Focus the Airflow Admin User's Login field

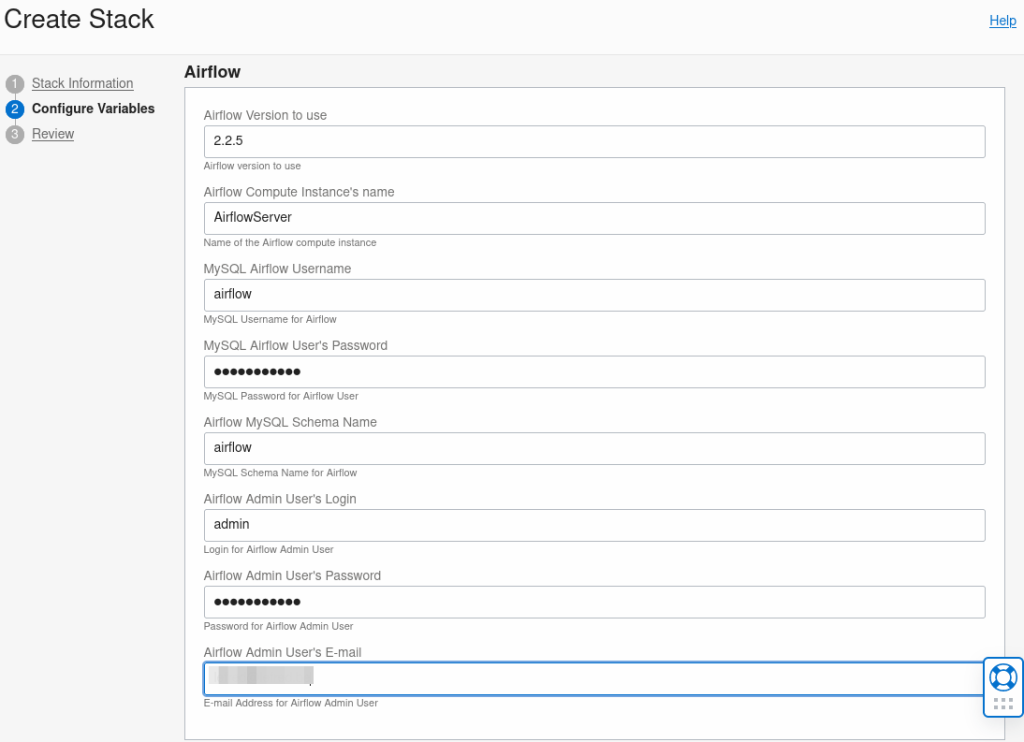[x=594, y=525]
